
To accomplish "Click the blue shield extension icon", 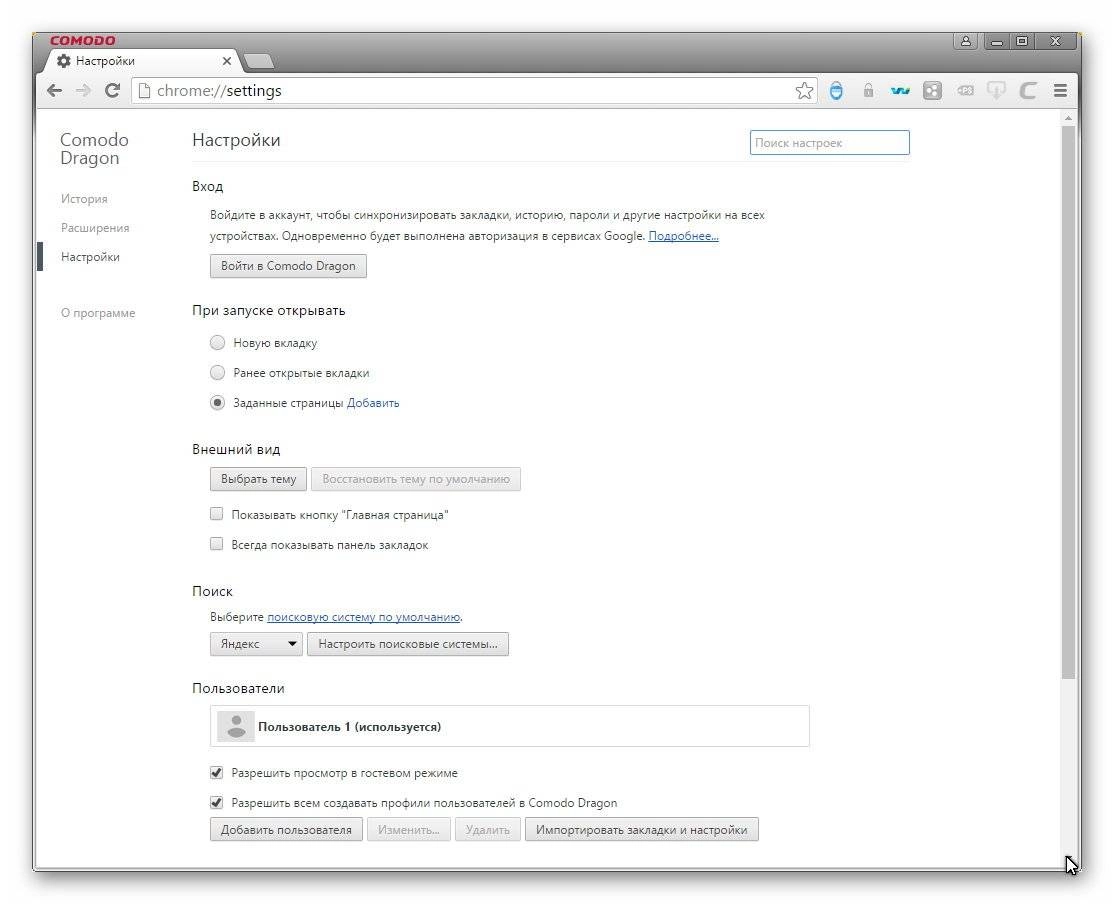I will [x=836, y=90].
